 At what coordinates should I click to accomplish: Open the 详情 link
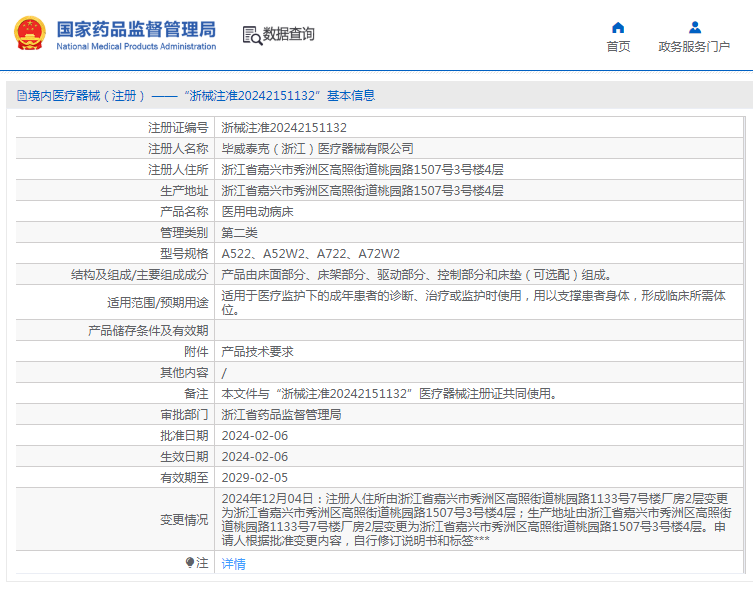pos(233,564)
